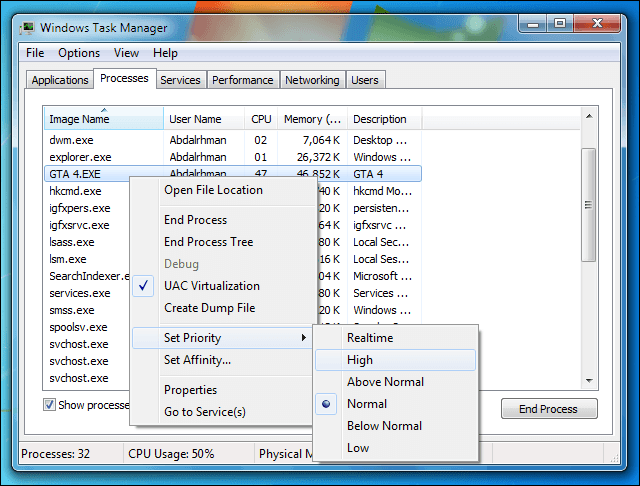Choose Go to Service(s) entry
The height and width of the screenshot is (486, 640).
222,412
